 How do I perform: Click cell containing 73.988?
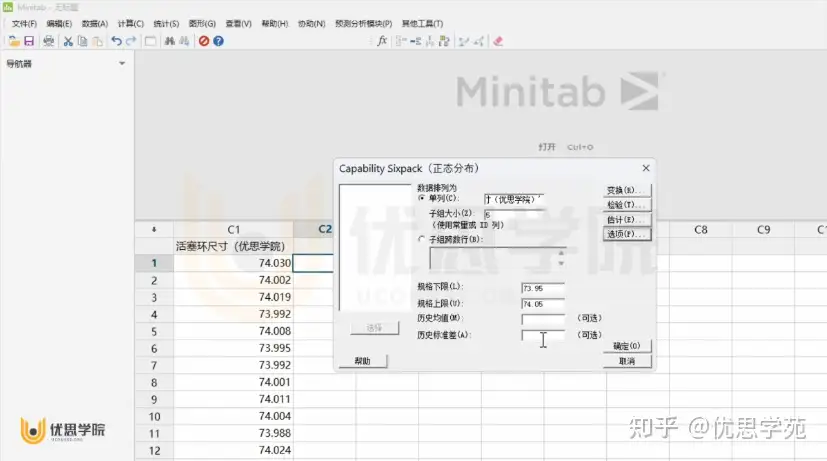(x=233, y=433)
